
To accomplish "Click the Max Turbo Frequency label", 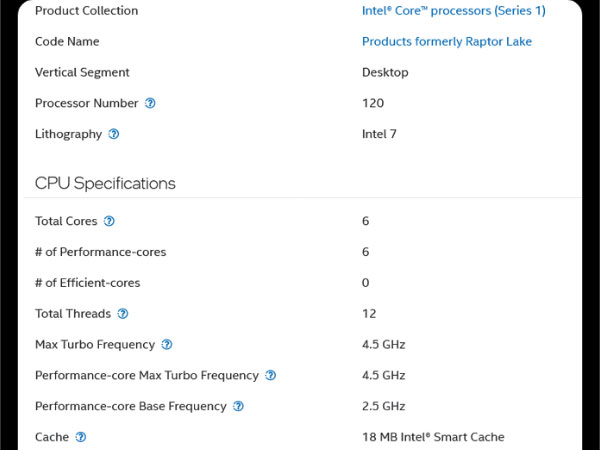I will pyautogui.click(x=95, y=345).
